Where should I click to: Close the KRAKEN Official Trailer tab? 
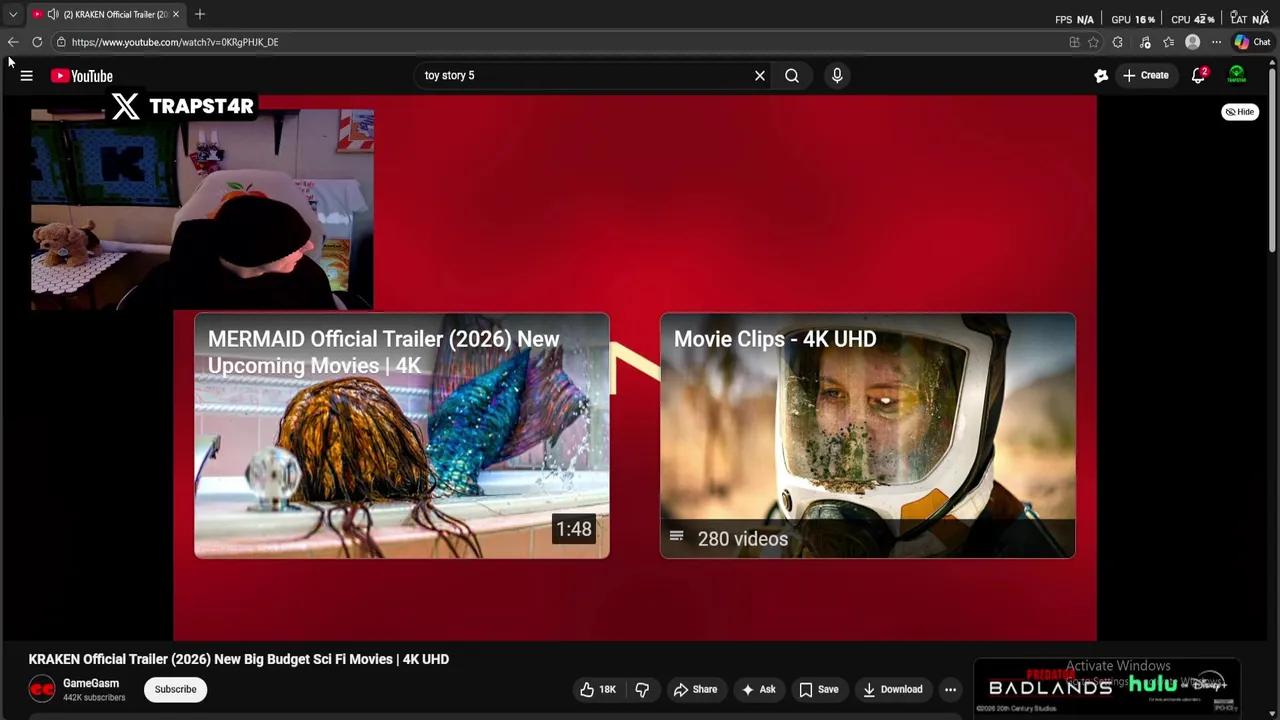175,14
